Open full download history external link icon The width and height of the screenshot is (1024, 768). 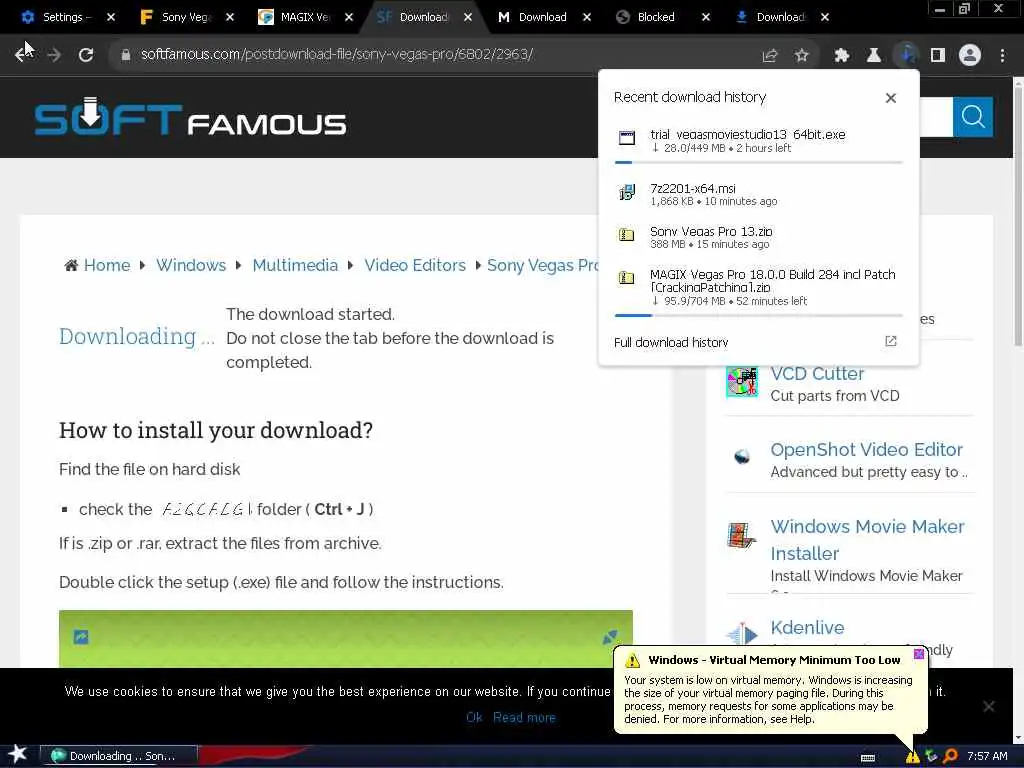tap(891, 342)
